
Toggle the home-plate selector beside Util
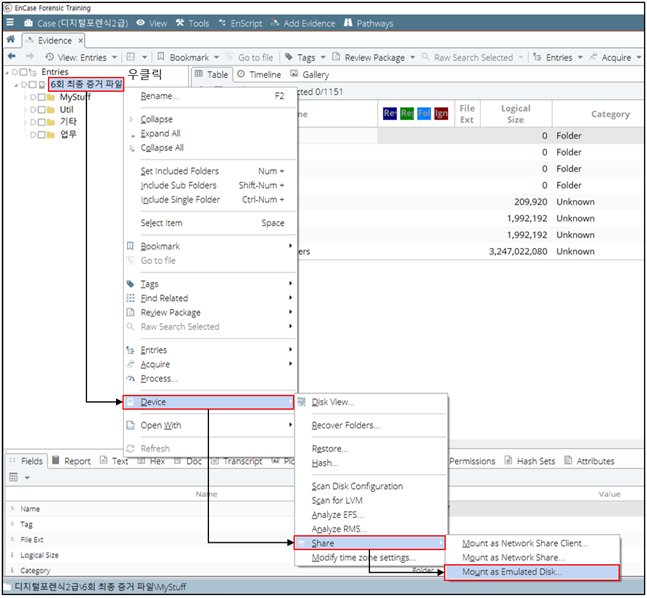coord(33,110)
